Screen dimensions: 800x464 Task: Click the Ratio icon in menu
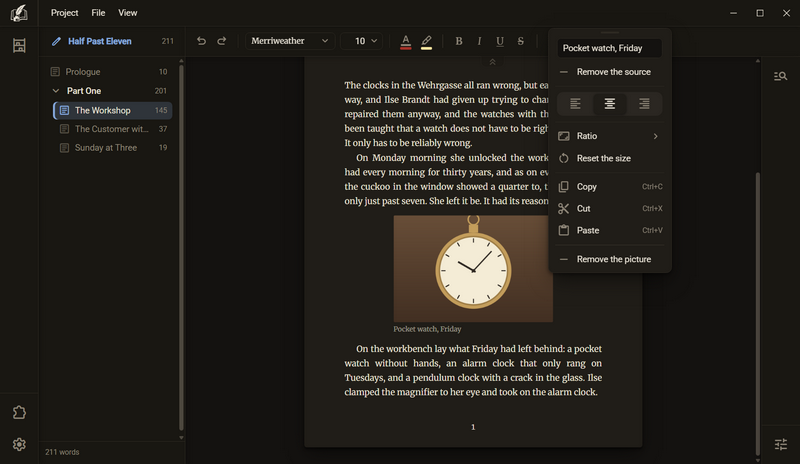click(563, 136)
